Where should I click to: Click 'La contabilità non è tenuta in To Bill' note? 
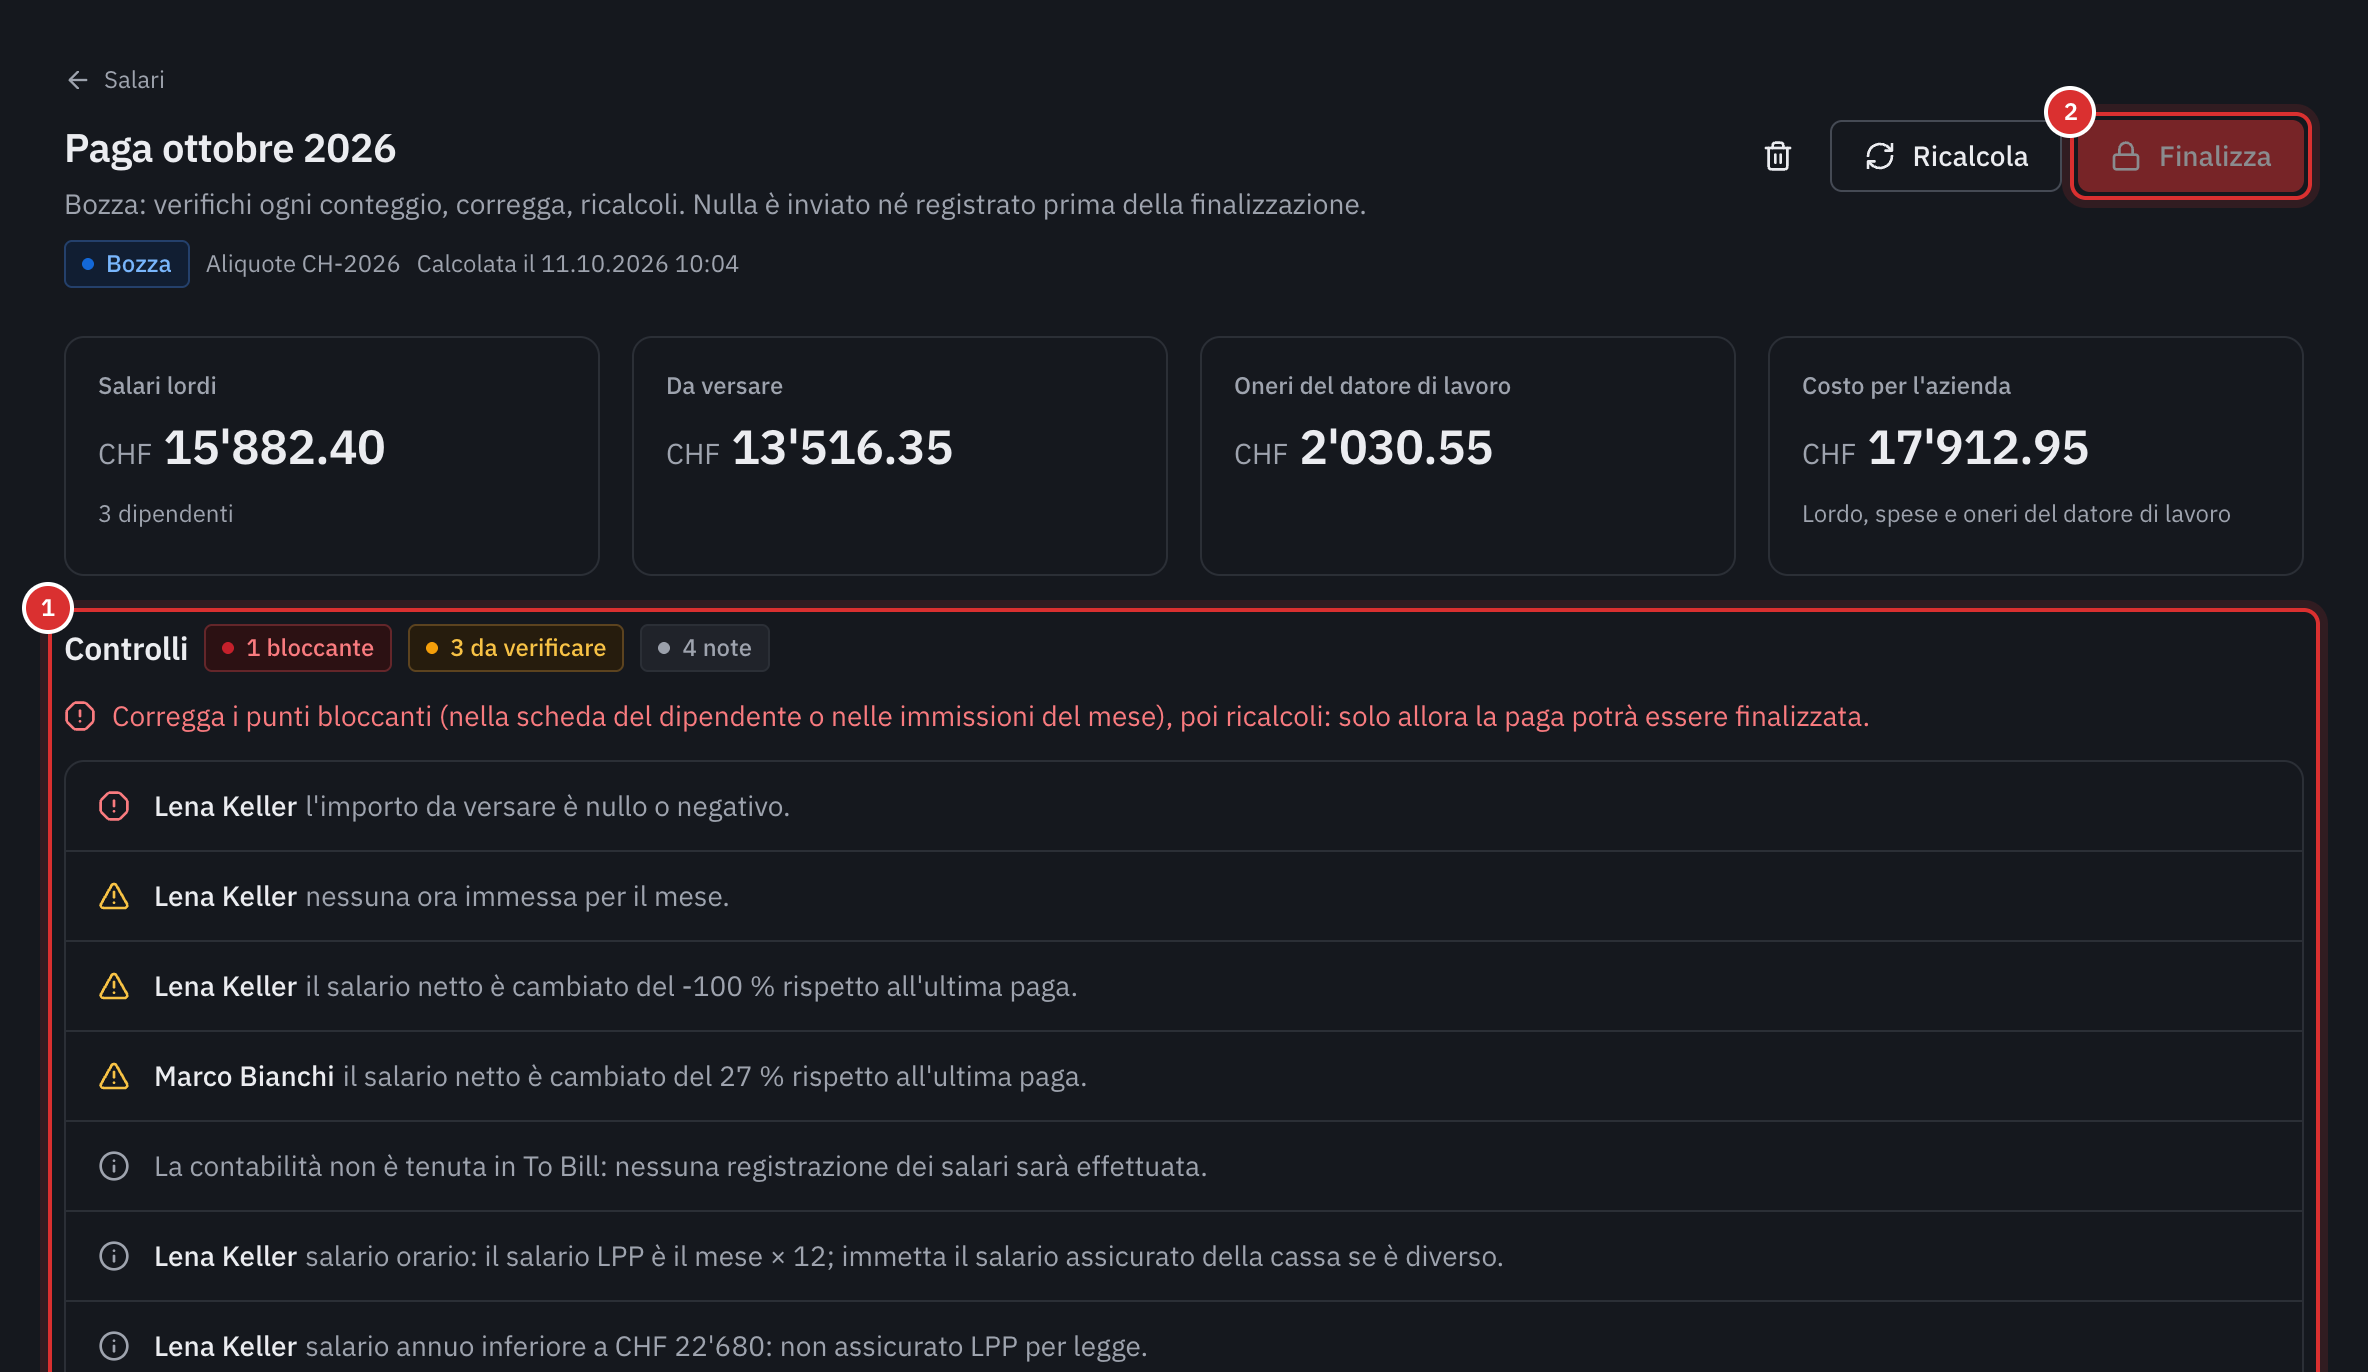[x=681, y=1166]
